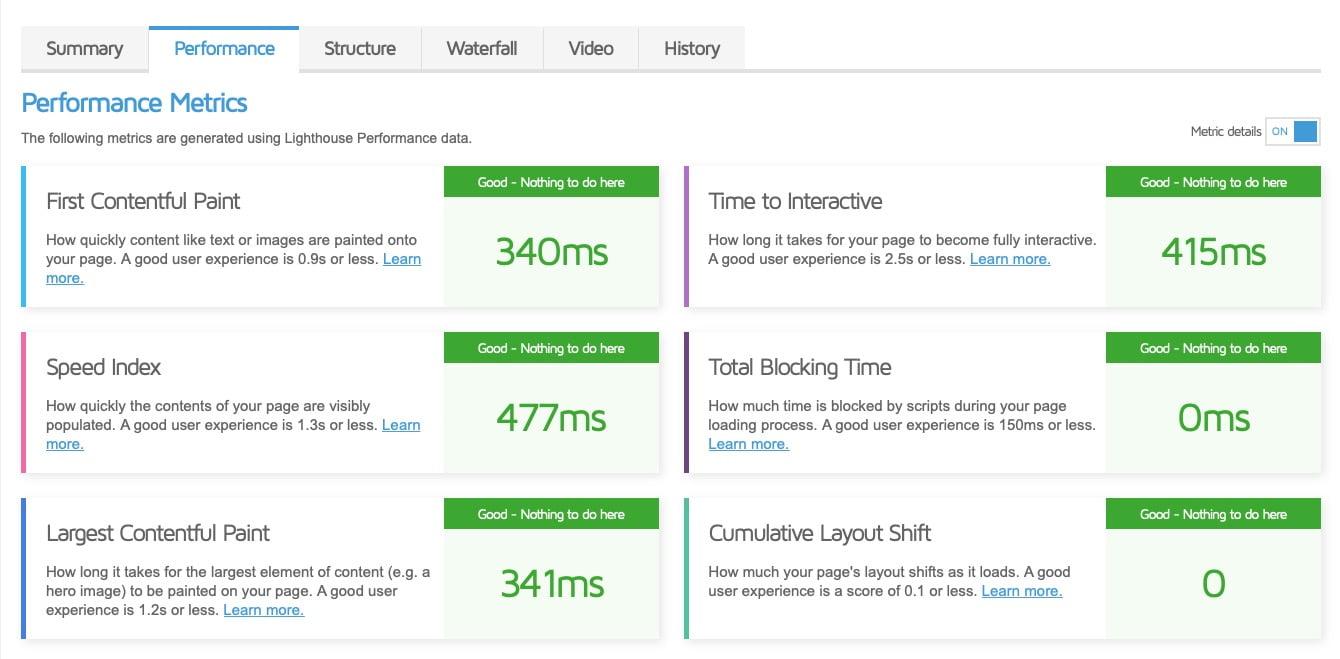Image resolution: width=1340 pixels, height=659 pixels.
Task: Click the 340ms First Contentful Paint value
Action: [x=551, y=252]
